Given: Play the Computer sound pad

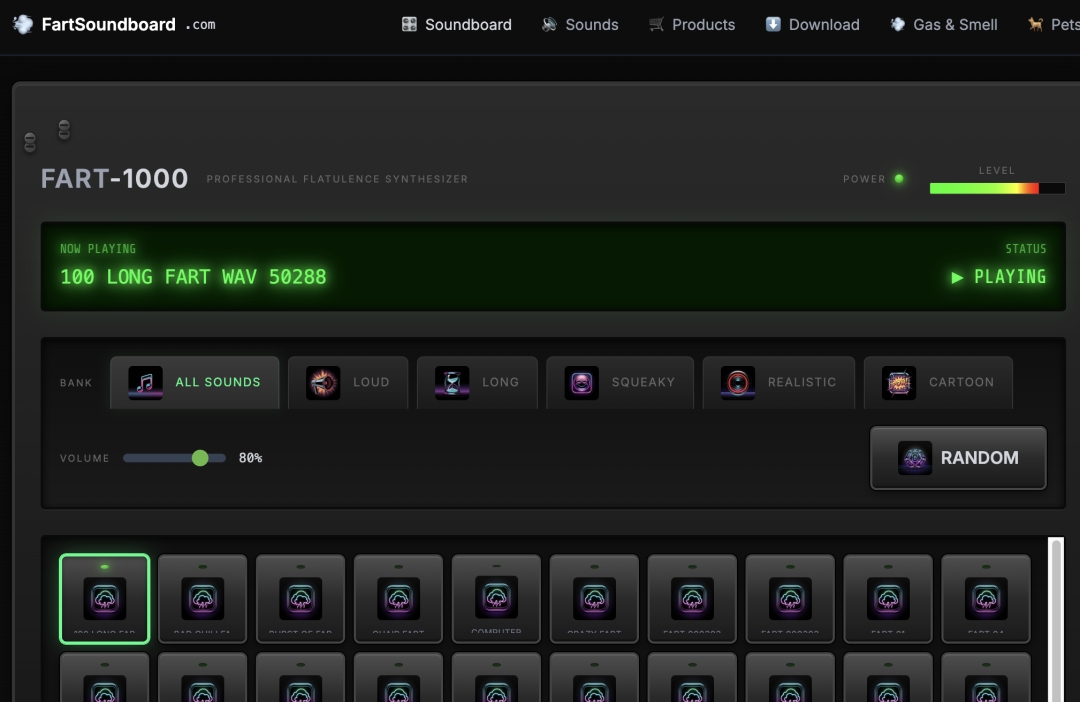Looking at the screenshot, I should pos(497,599).
